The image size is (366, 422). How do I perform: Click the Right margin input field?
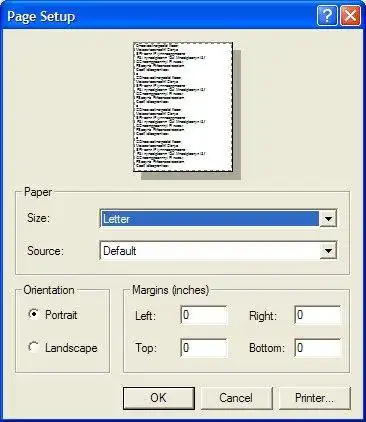click(x=318, y=315)
